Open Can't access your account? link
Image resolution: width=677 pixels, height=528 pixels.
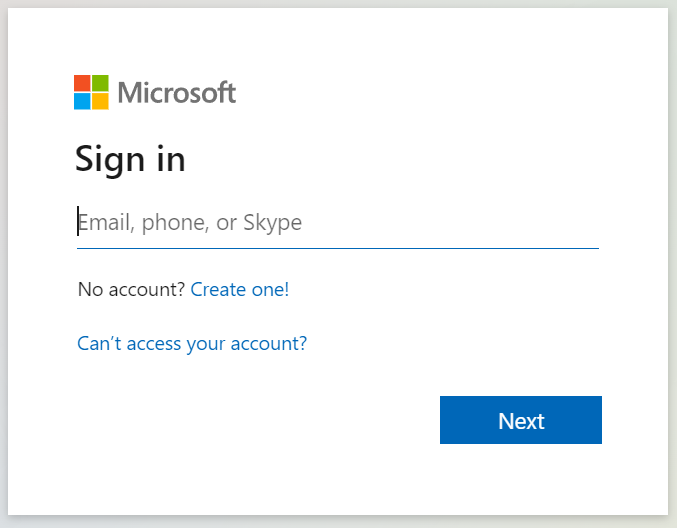[x=192, y=344]
